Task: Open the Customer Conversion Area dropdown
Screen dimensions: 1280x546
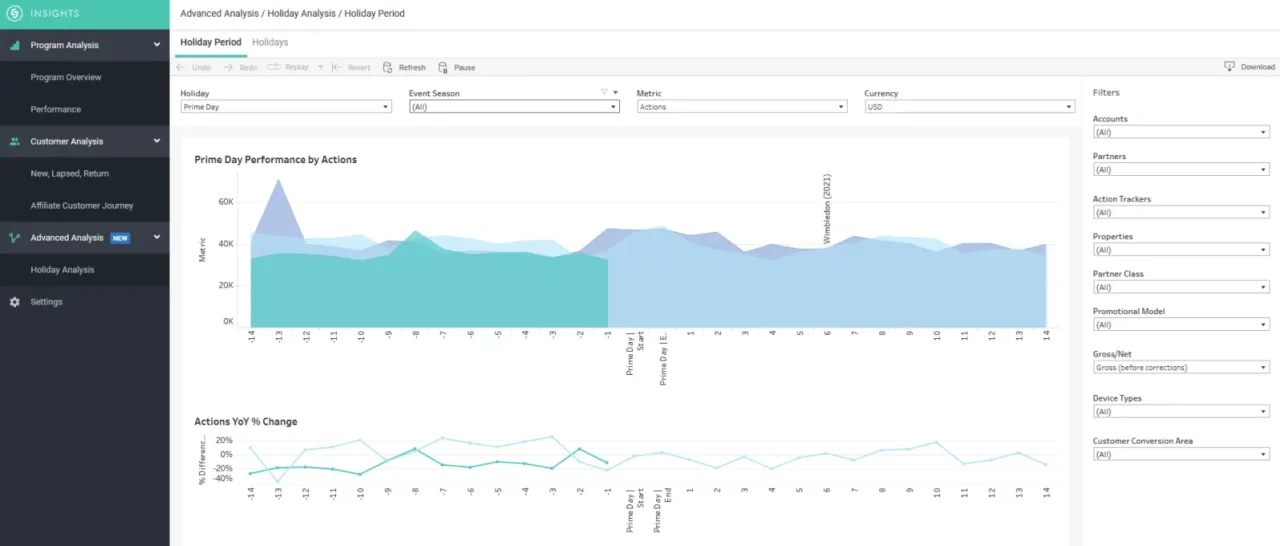Action: click(1181, 454)
